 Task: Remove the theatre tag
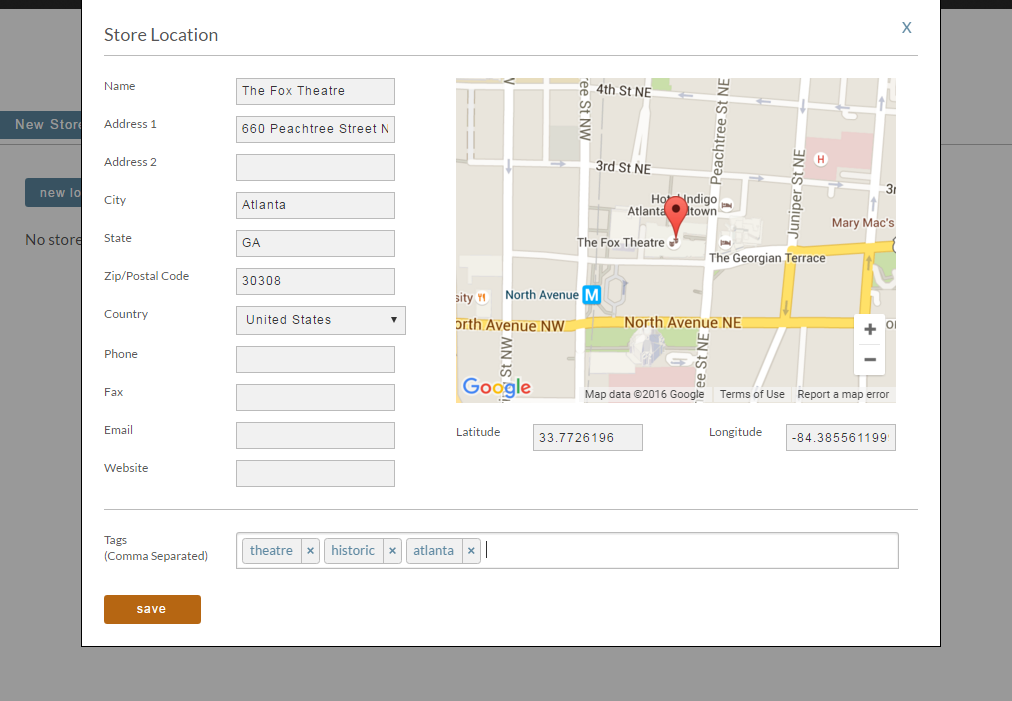(x=310, y=551)
